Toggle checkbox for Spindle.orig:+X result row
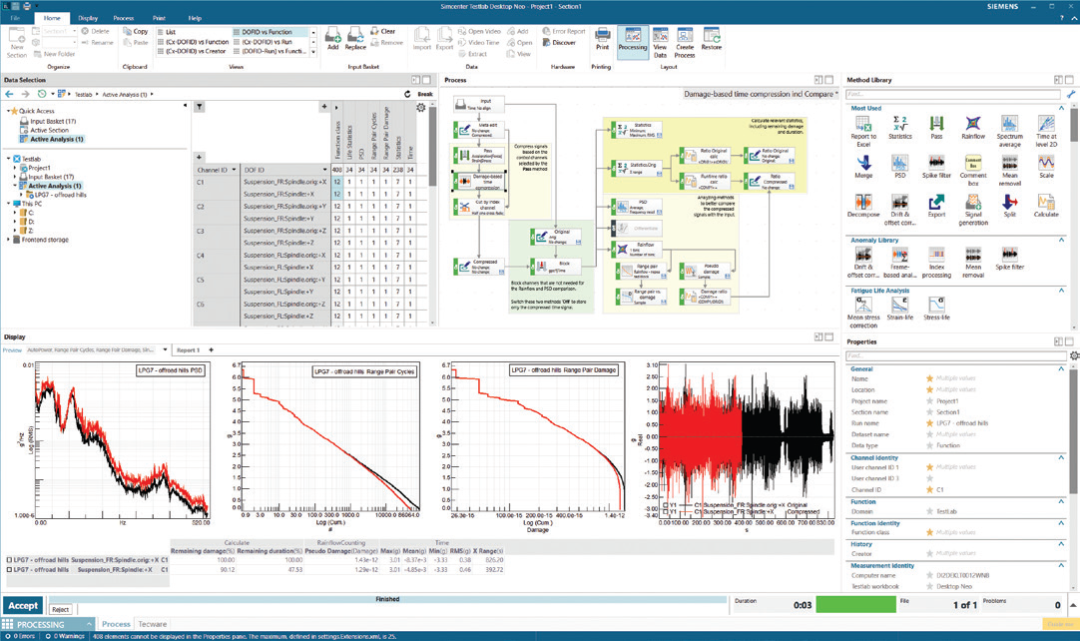This screenshot has height=641, width=1080. click(x=9, y=560)
